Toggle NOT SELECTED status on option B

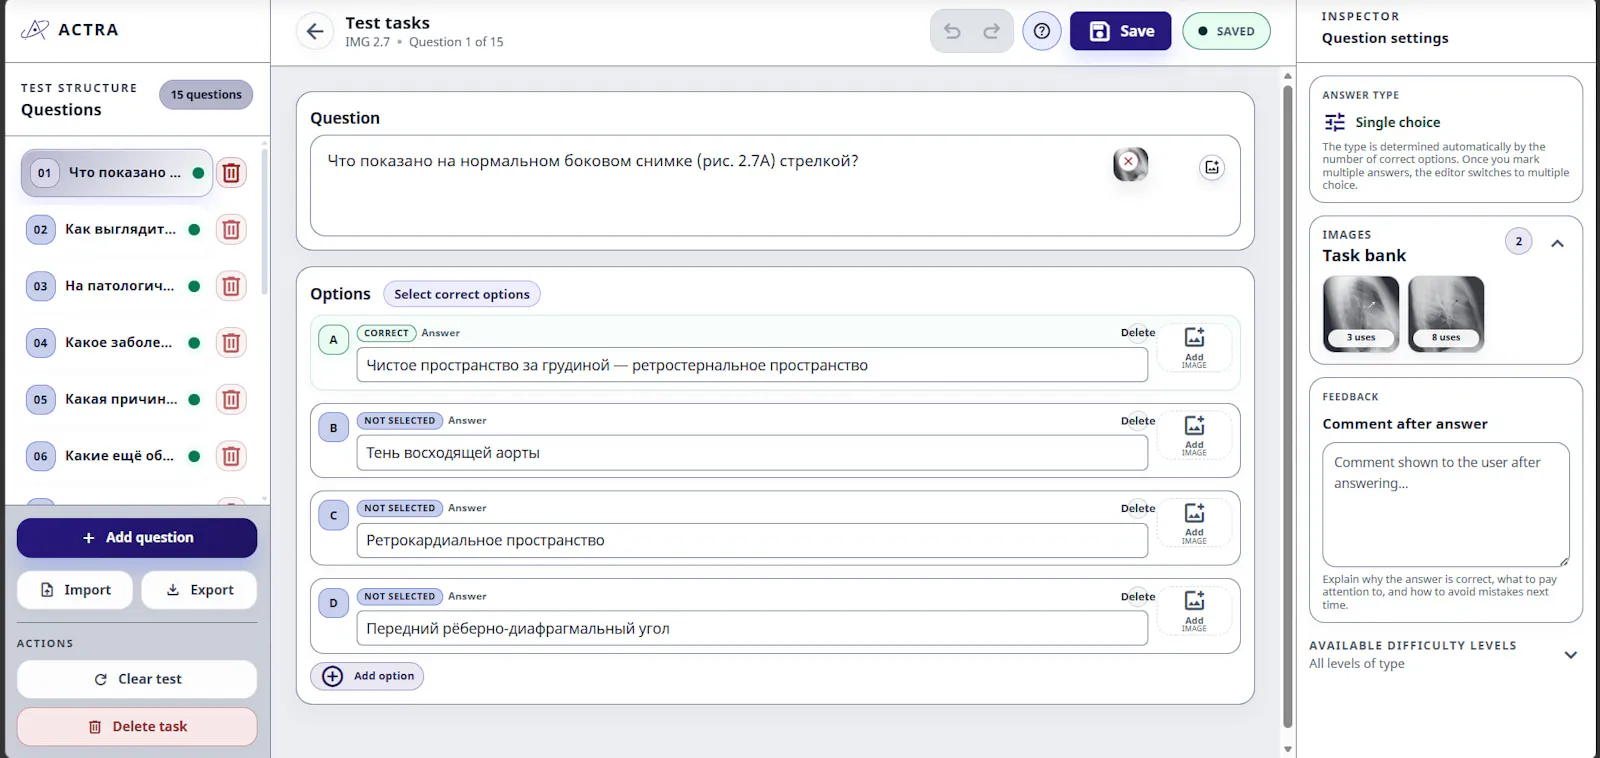pos(400,421)
